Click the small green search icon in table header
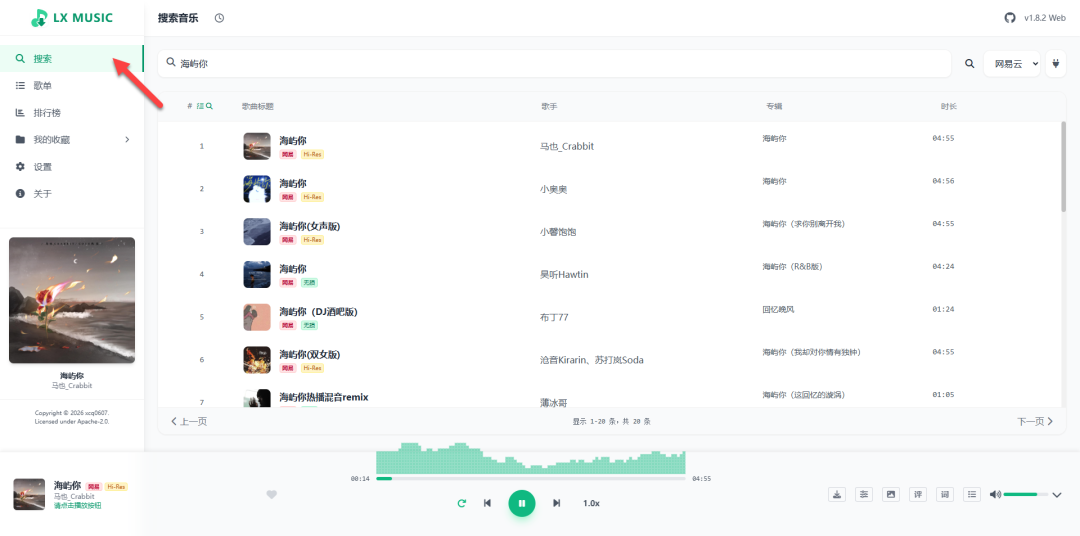This screenshot has width=1080, height=536. click(x=209, y=106)
